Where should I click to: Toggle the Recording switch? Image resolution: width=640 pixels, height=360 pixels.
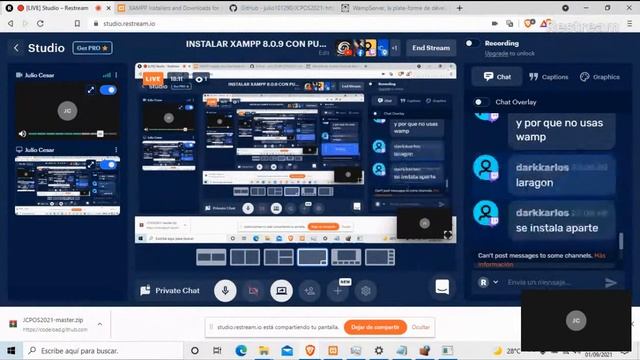point(471,43)
